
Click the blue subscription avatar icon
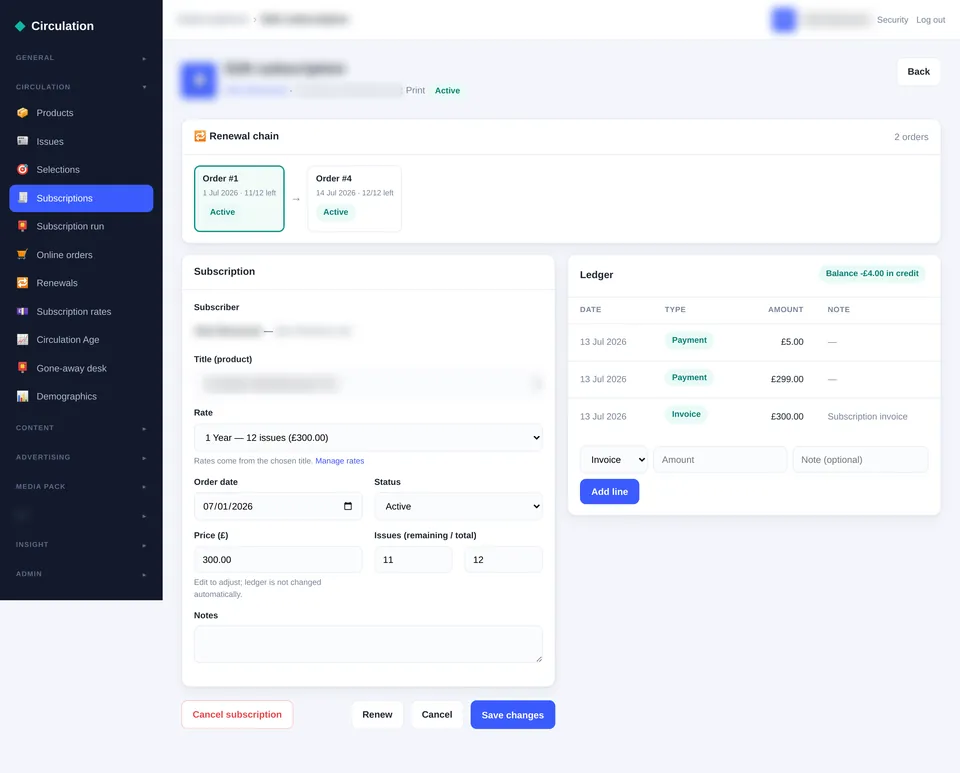click(x=199, y=80)
